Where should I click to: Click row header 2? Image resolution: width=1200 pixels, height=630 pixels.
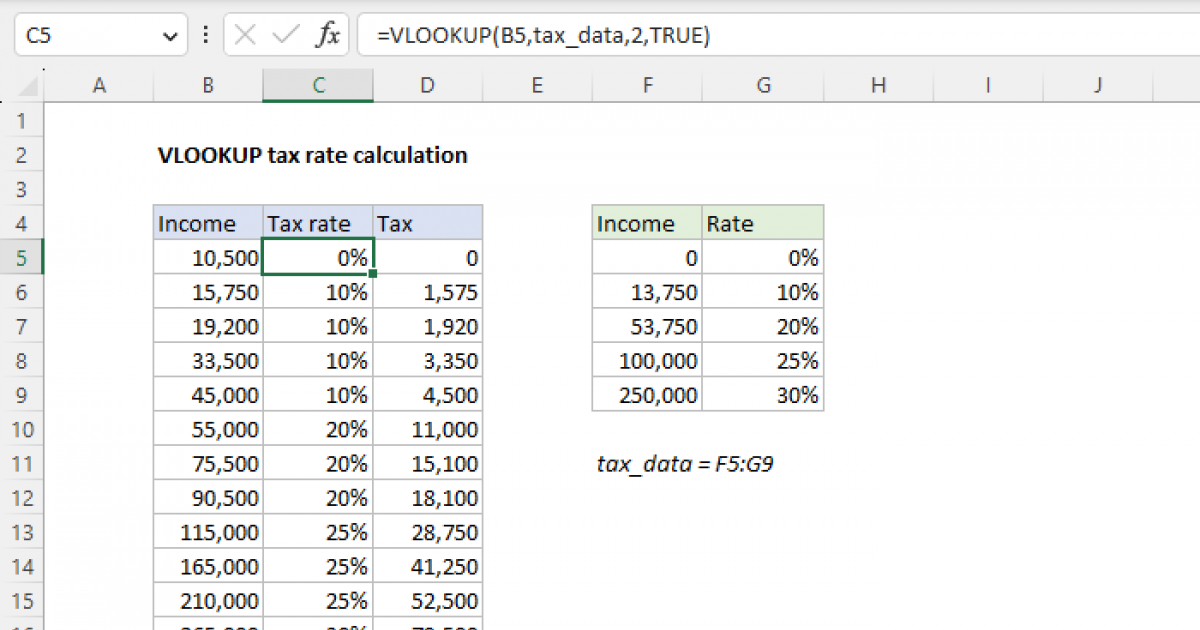tap(22, 155)
